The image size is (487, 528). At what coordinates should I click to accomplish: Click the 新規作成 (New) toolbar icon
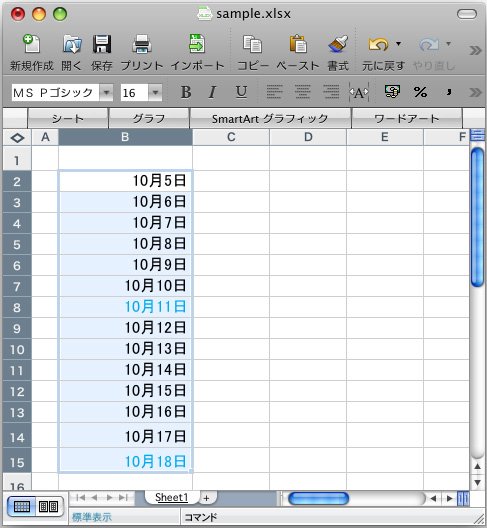coord(31,44)
